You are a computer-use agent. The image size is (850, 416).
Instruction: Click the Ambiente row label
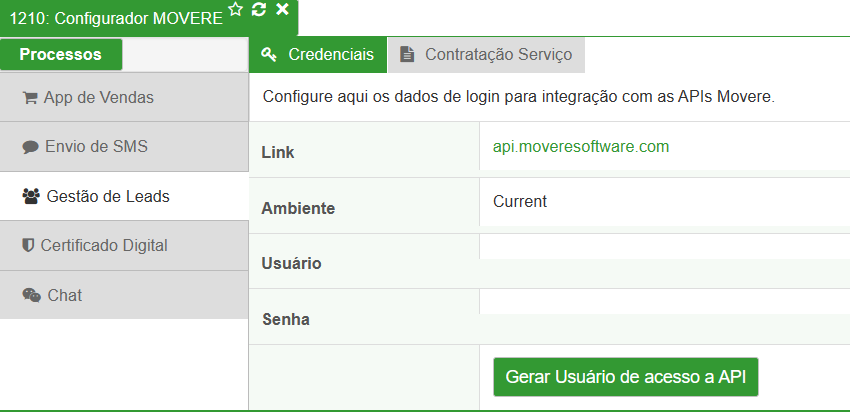click(298, 208)
